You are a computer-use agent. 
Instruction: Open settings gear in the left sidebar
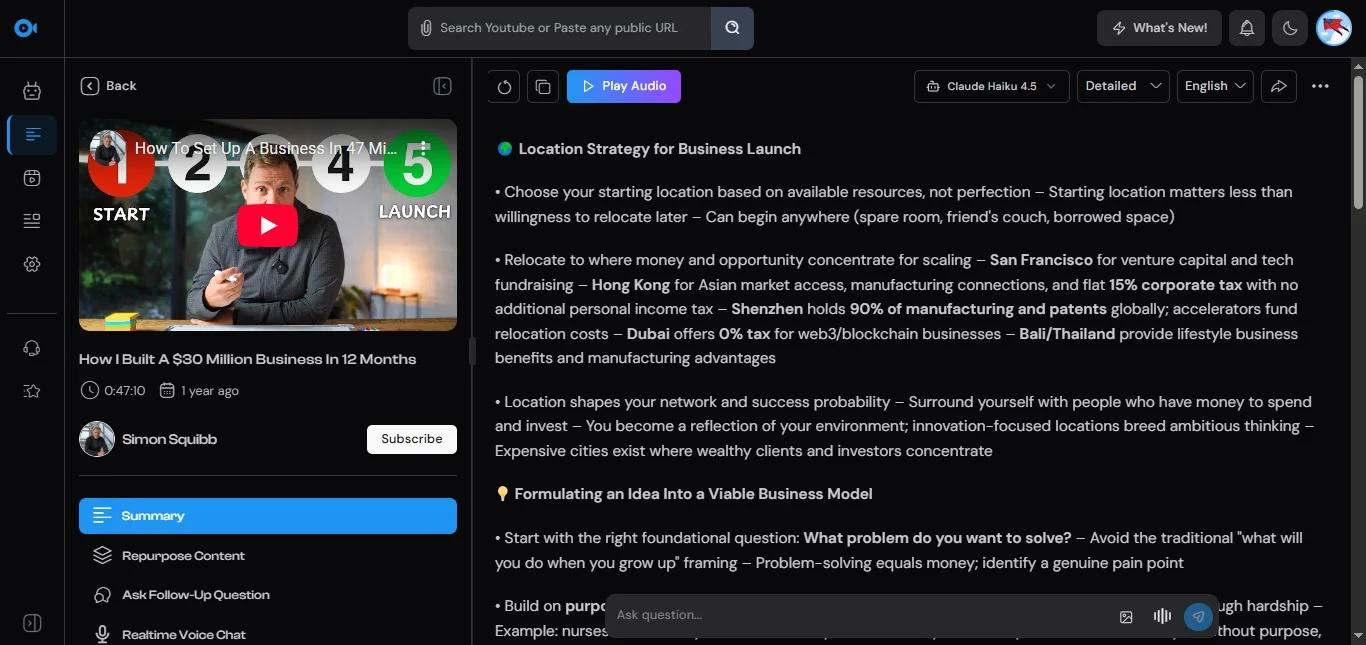(32, 264)
